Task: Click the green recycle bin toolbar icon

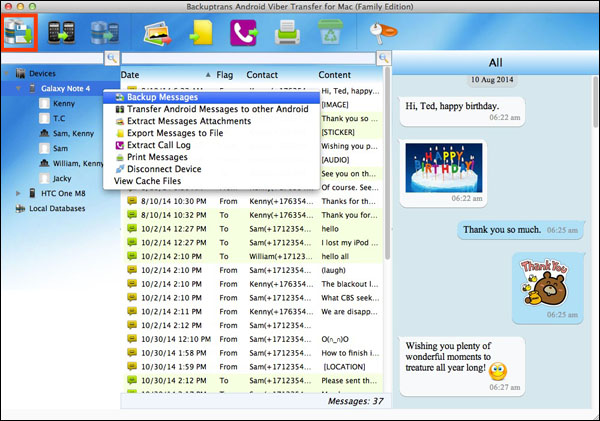Action: pyautogui.click(x=330, y=33)
